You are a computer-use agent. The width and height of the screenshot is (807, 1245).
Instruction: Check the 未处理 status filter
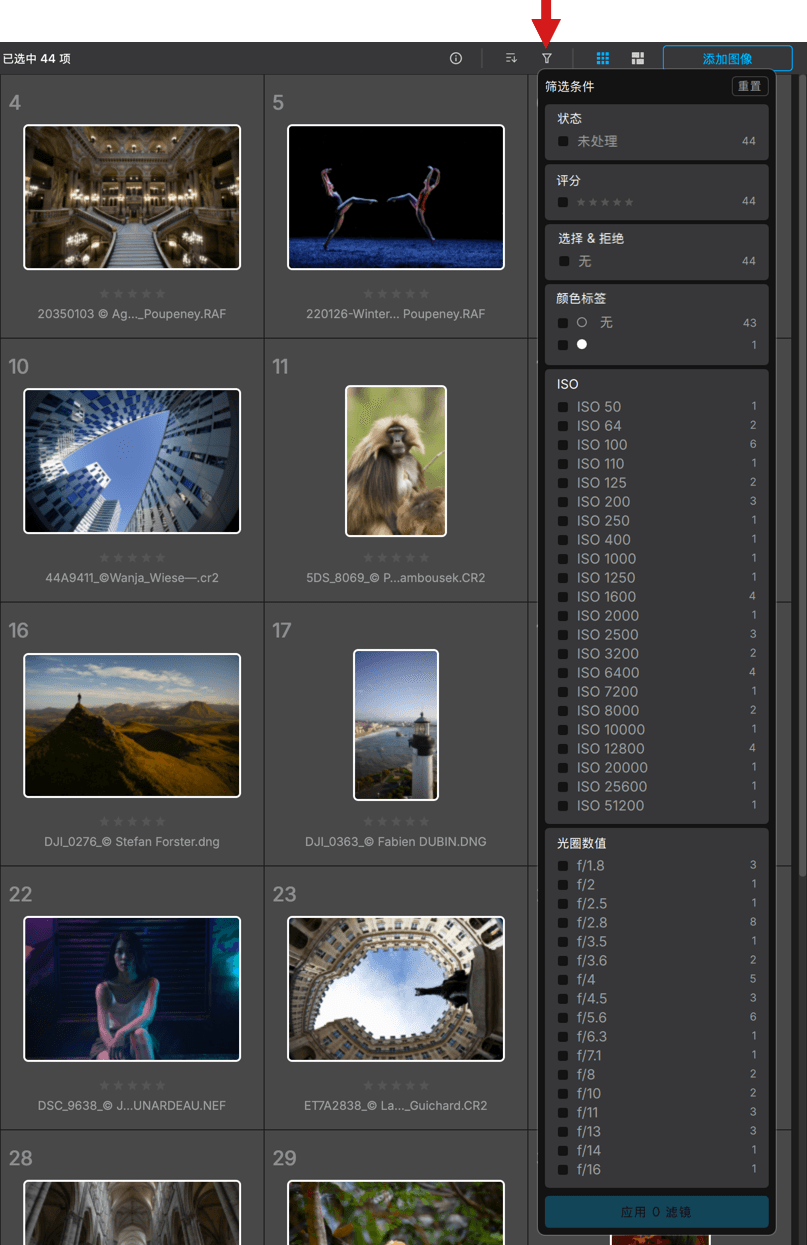click(563, 142)
